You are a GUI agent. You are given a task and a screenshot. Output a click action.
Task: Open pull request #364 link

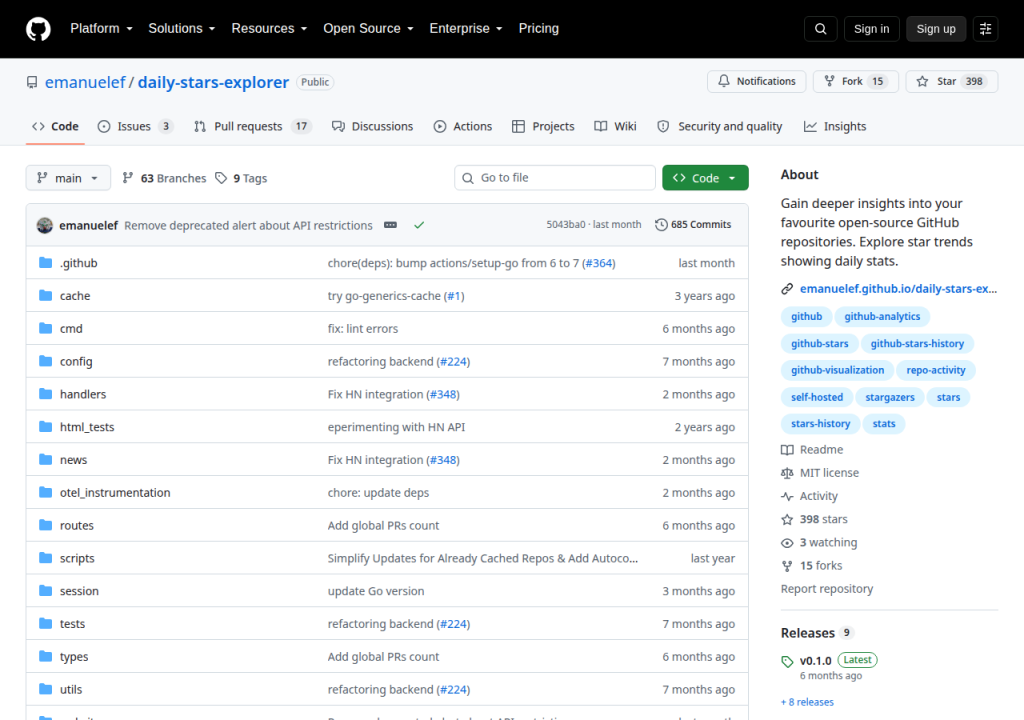click(599, 263)
